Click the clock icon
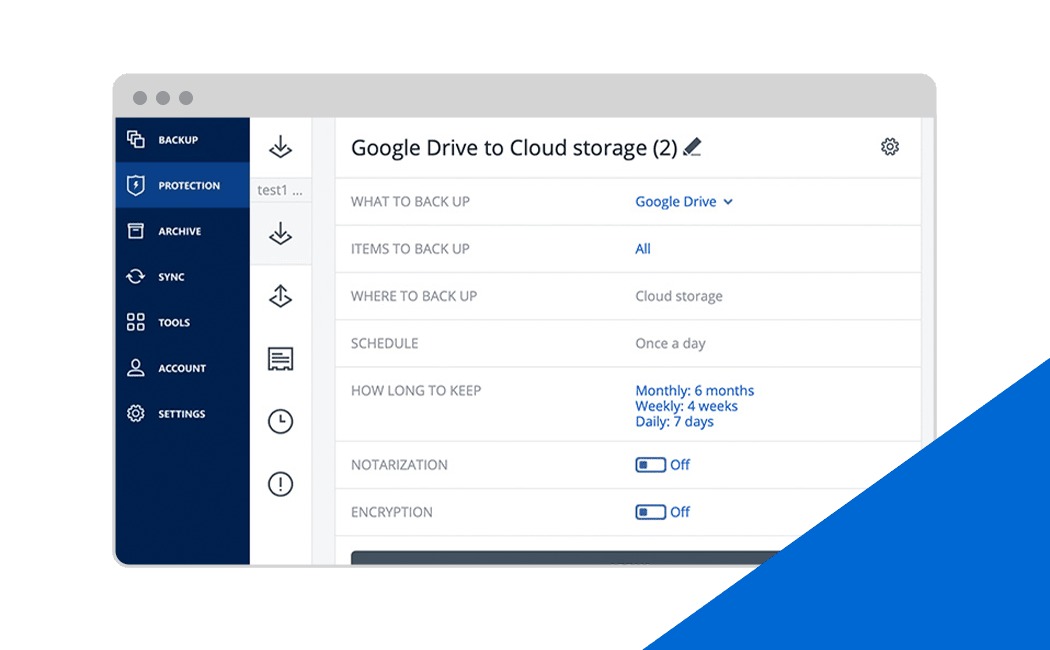The width and height of the screenshot is (1050, 650). tap(281, 421)
